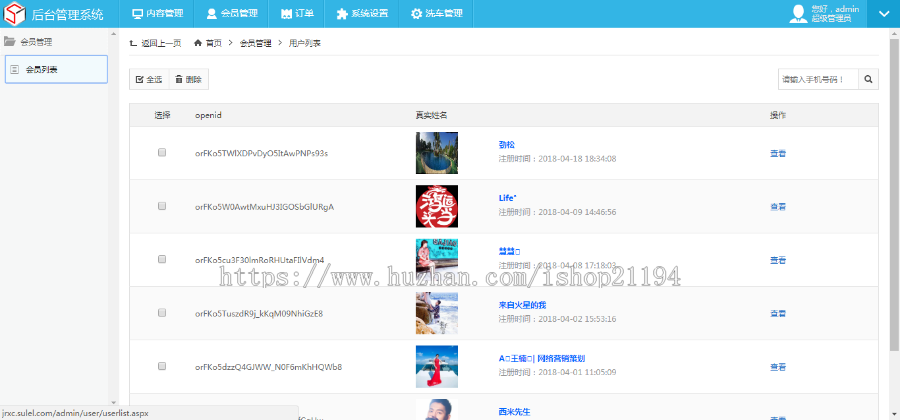Open the avatar of the 网络营销策划 user
900x420 pixels.
pyautogui.click(x=437, y=367)
